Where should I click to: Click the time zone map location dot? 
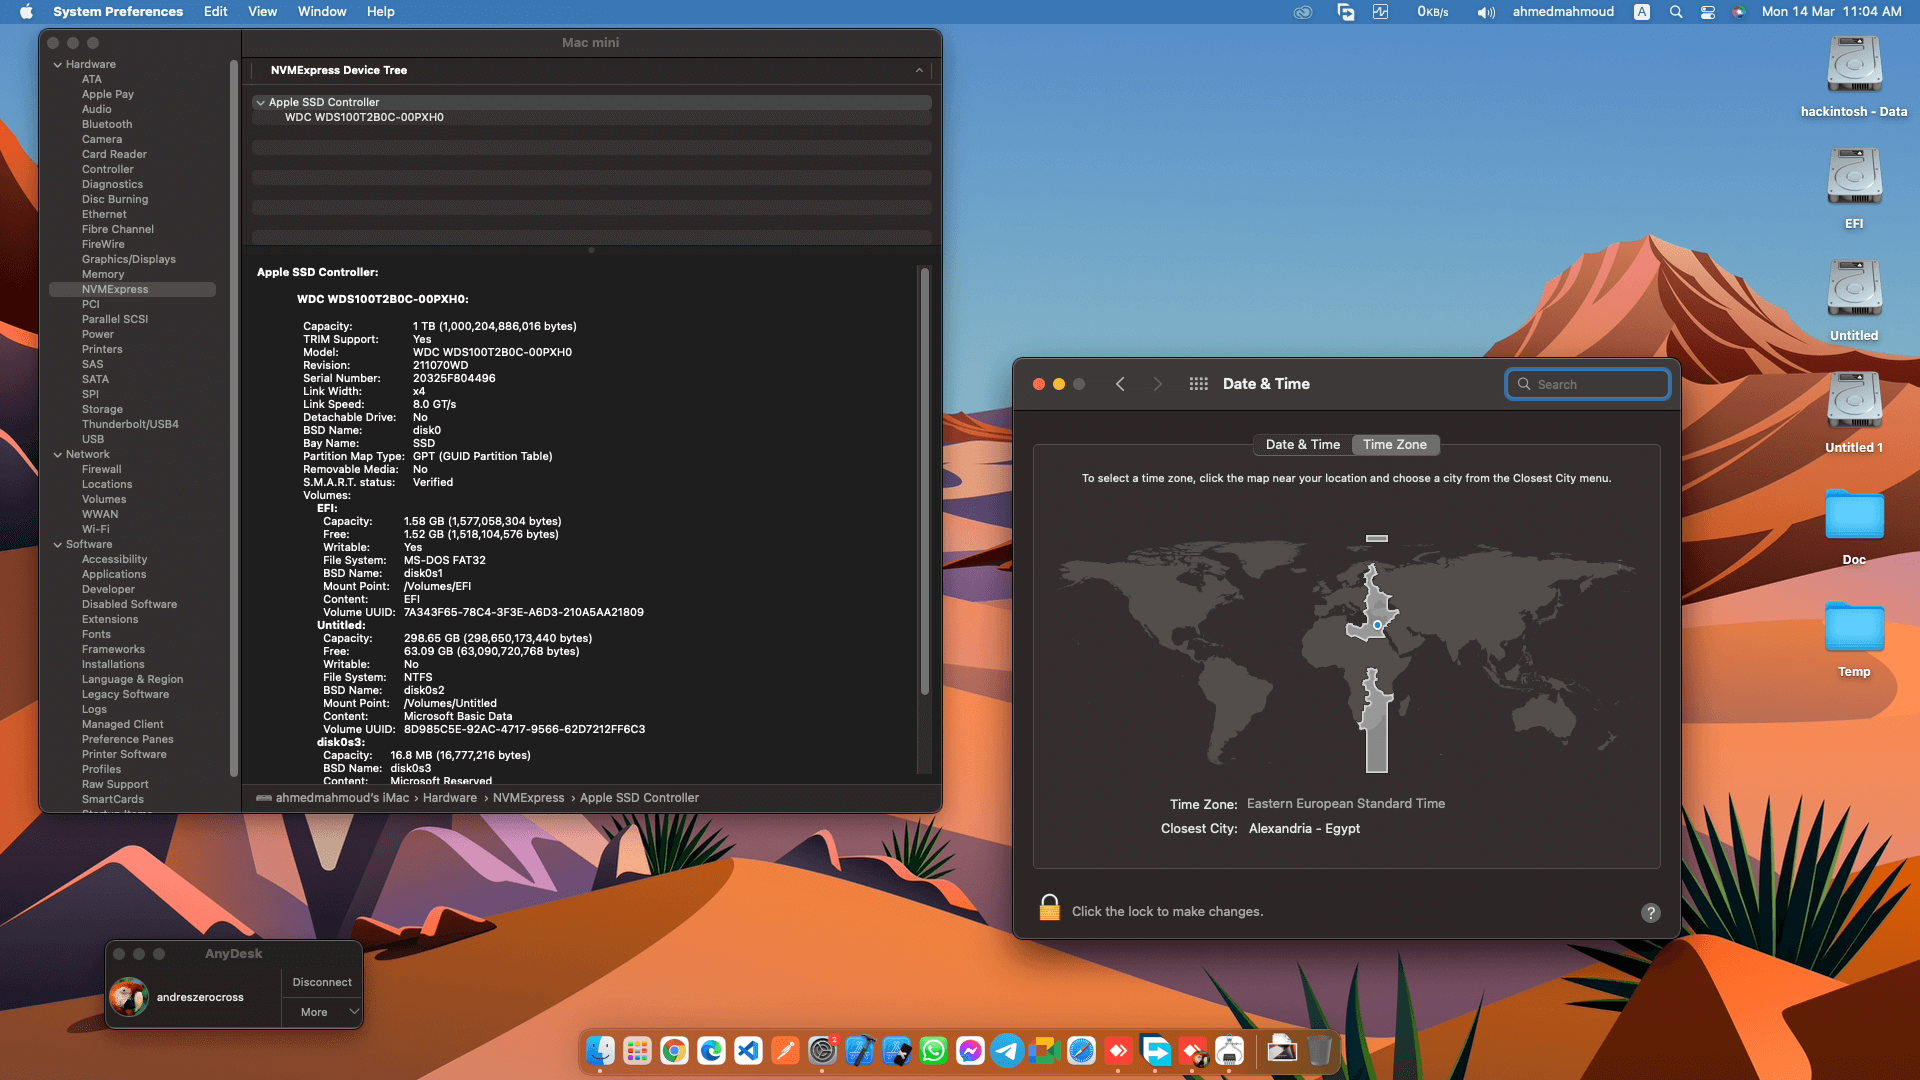[1377, 625]
